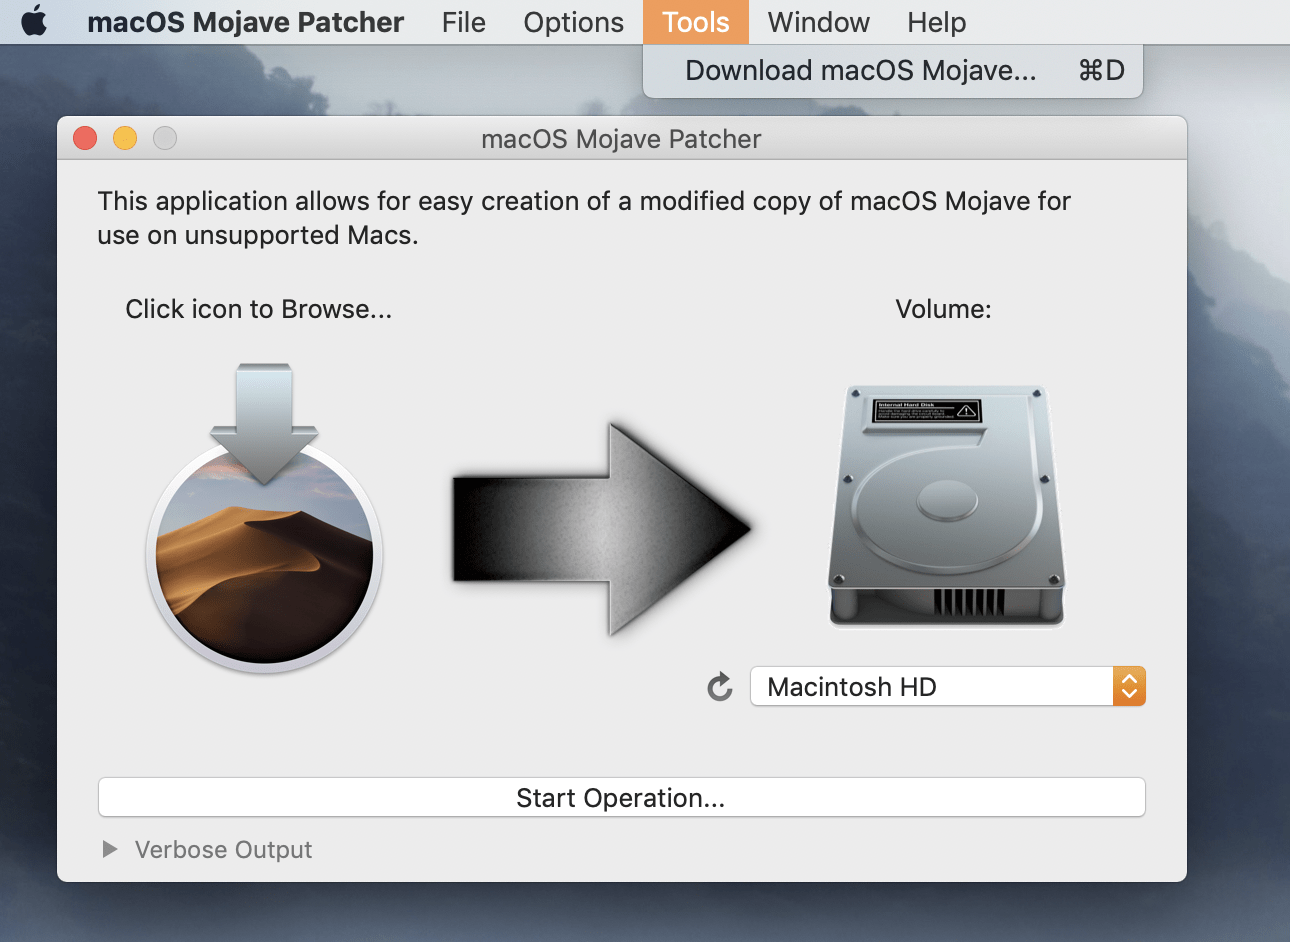Close the highlighted Tools menu
Viewport: 1290px width, 942px height.
(695, 22)
